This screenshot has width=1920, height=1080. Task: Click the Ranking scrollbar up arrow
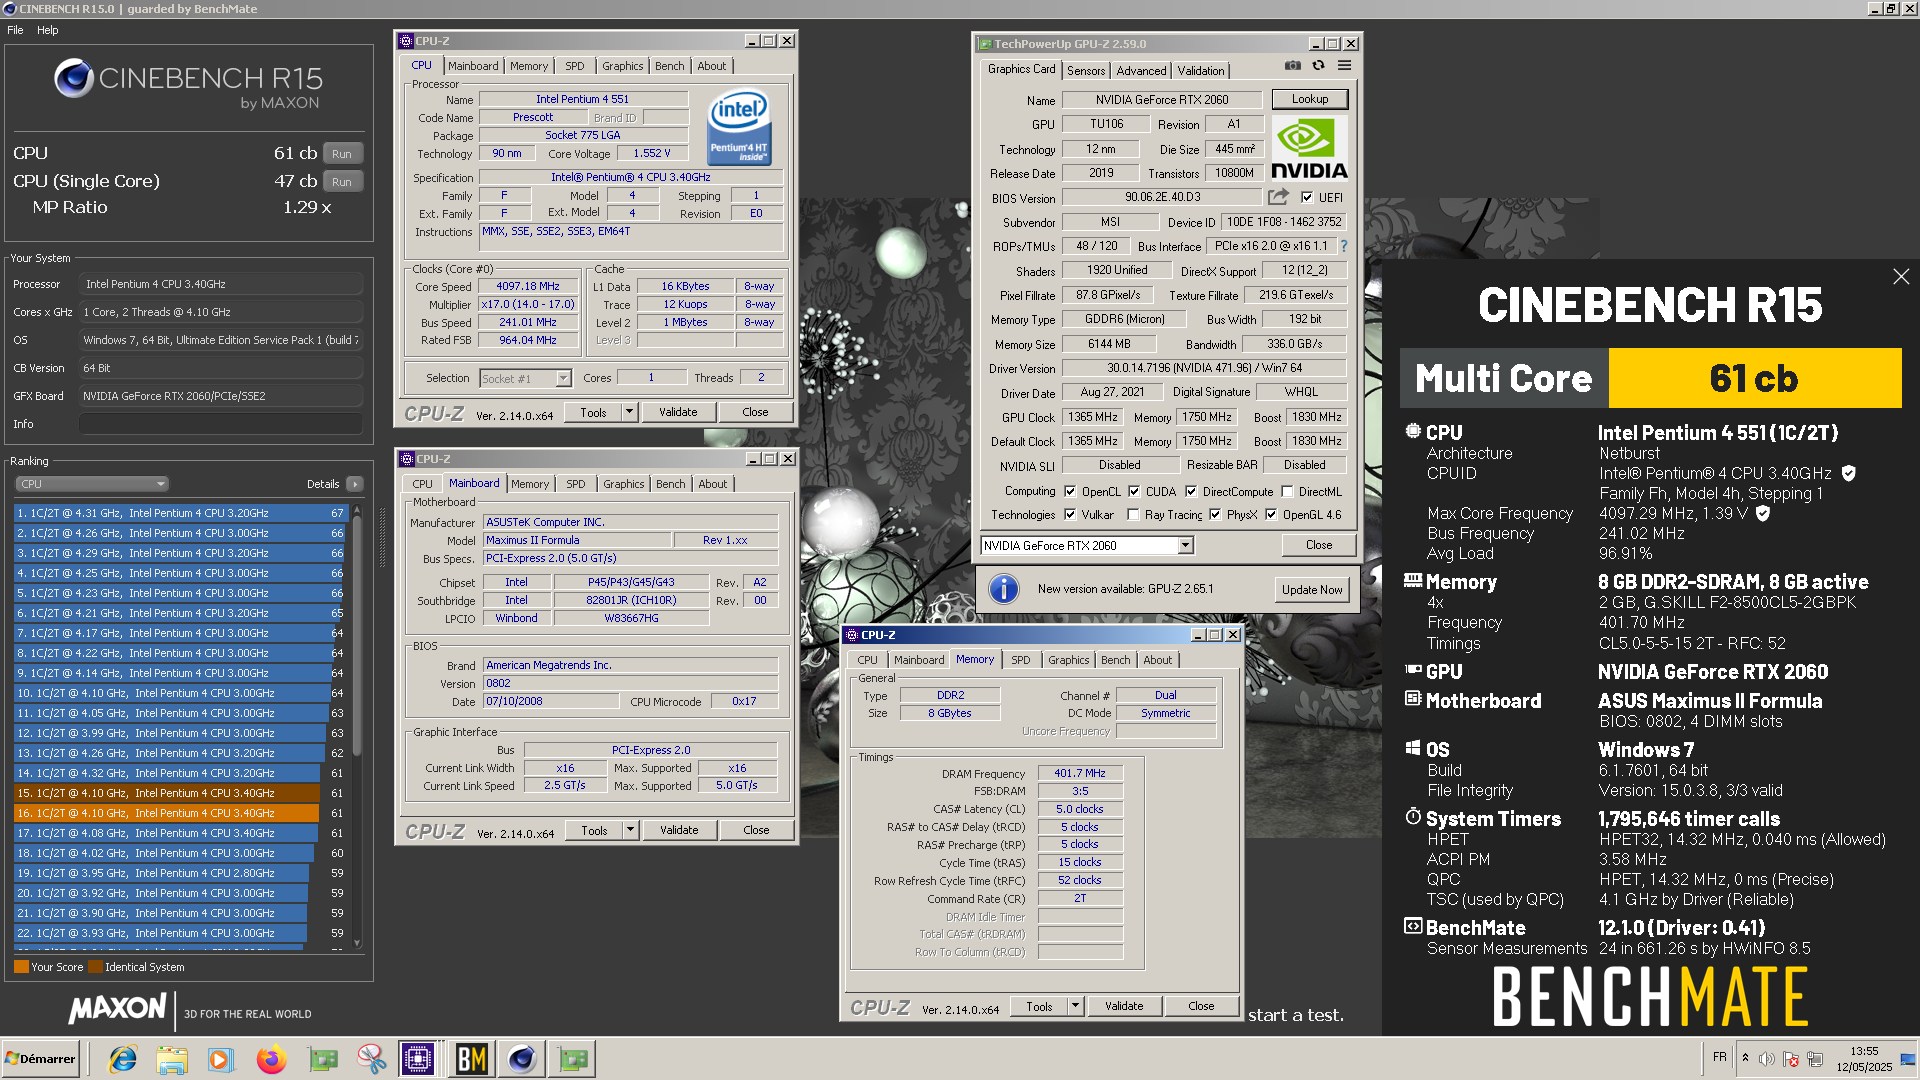(357, 510)
